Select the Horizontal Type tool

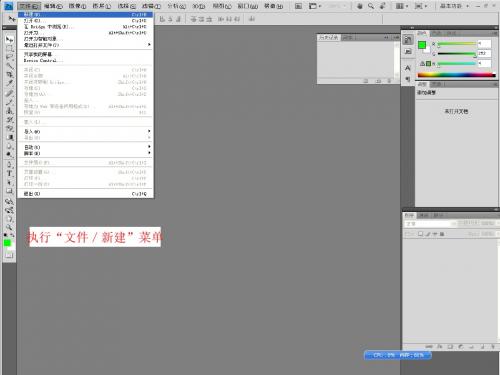(x=9, y=173)
